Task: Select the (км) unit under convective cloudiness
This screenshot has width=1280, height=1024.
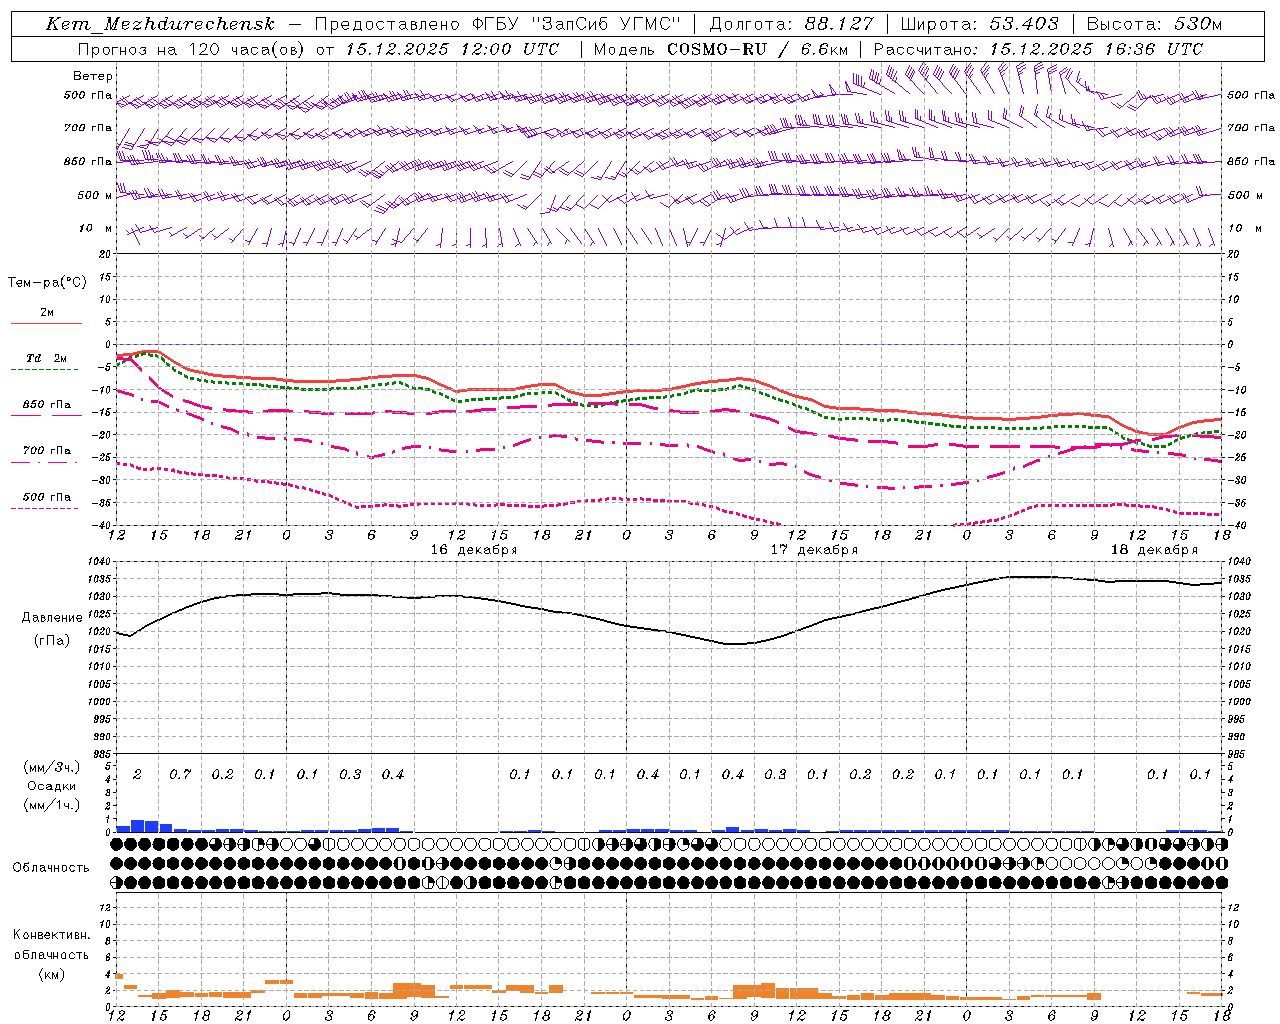Action: click(x=52, y=974)
